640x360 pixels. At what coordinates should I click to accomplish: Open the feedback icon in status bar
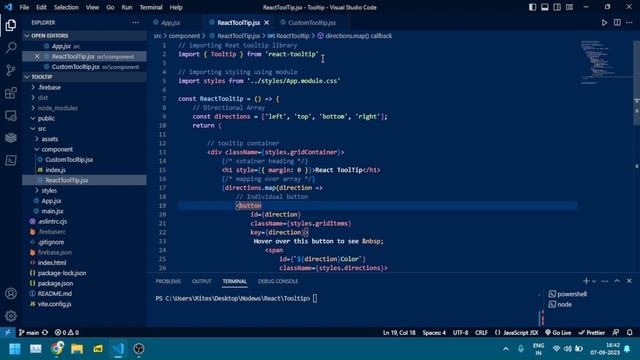[616, 332]
